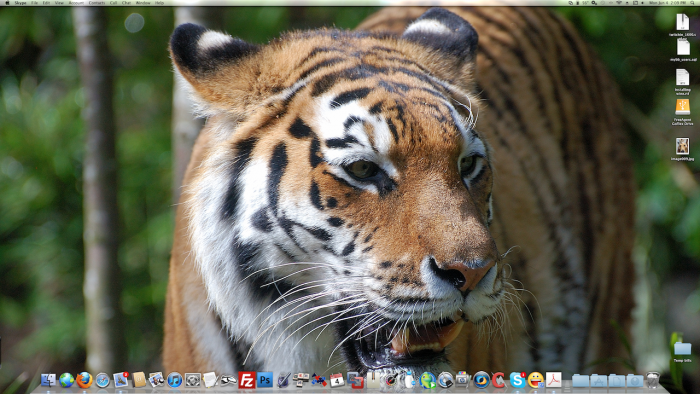
Task: Open iPhoto icon in dock
Action: (156, 379)
